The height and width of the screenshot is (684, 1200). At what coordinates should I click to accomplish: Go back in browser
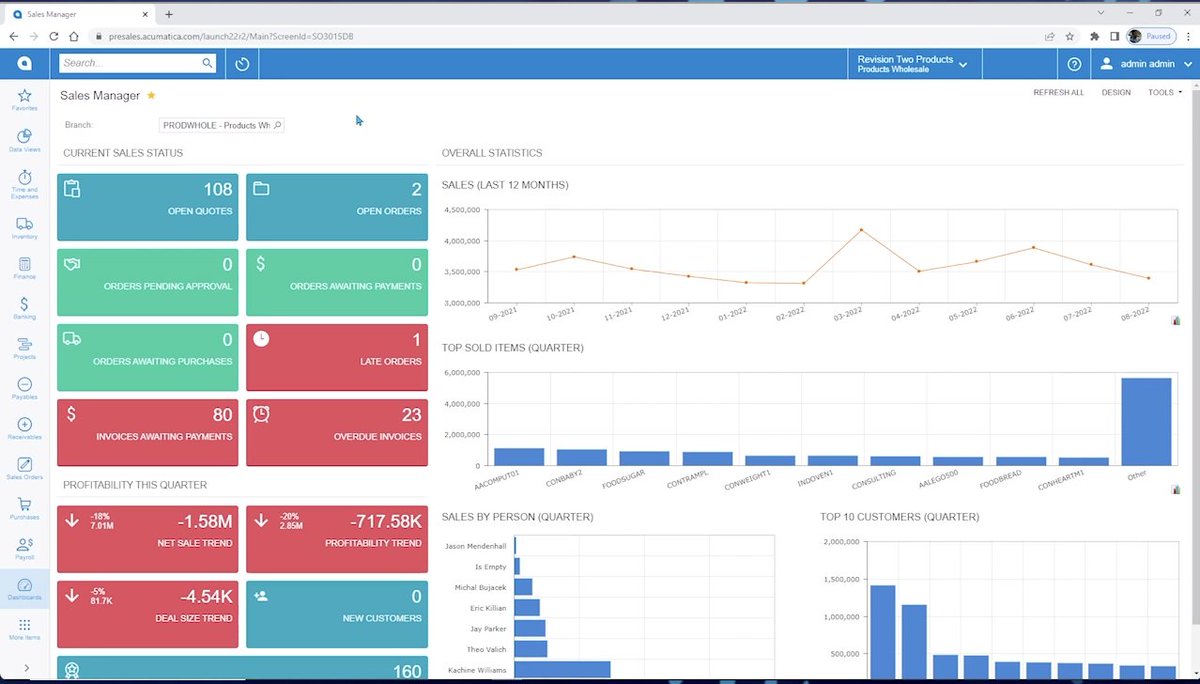click(x=14, y=36)
